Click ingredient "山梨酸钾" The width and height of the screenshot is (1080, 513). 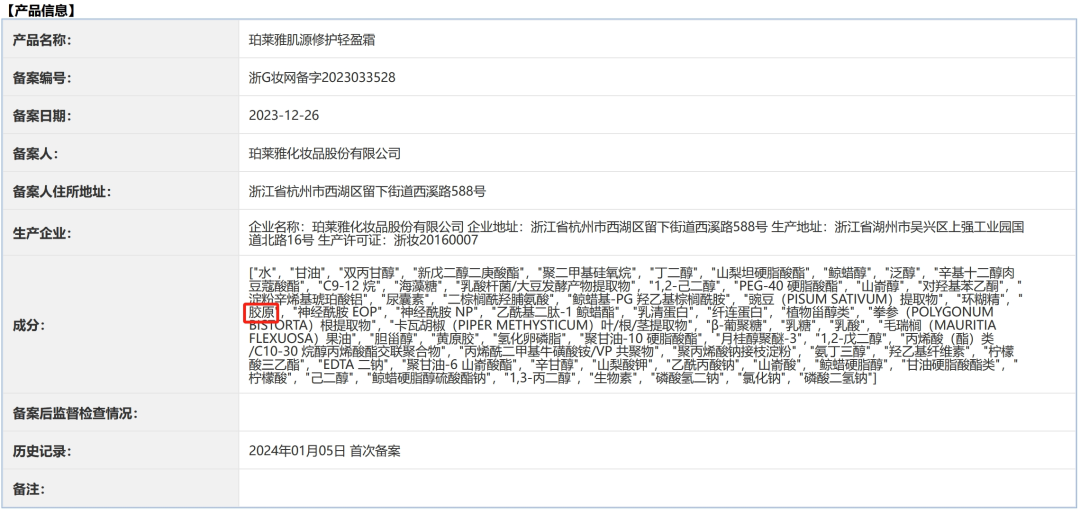pos(623,364)
